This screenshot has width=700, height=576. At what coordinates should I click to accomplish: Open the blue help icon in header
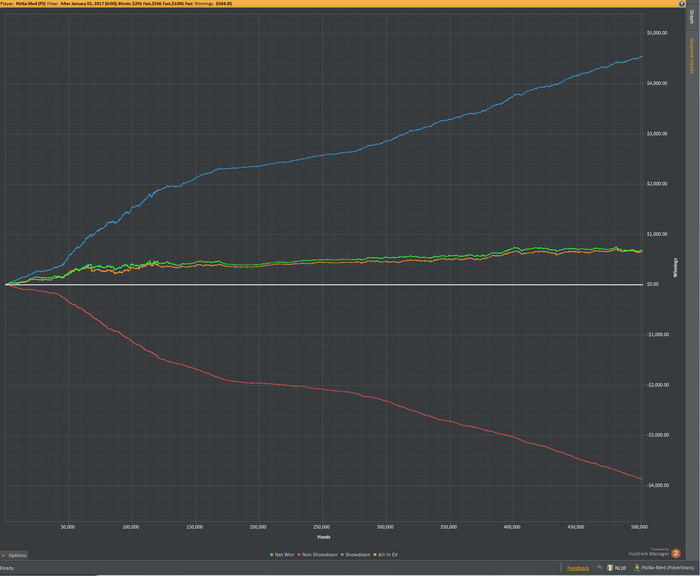coord(682,4)
